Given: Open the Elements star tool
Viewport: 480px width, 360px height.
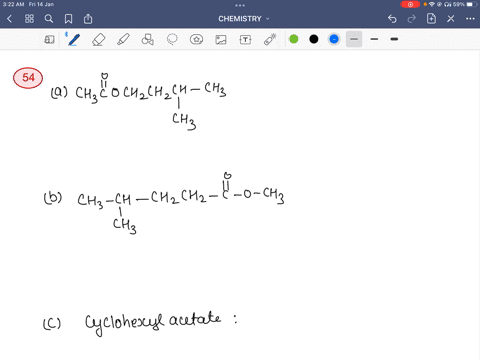Looking at the screenshot, I should point(196,39).
